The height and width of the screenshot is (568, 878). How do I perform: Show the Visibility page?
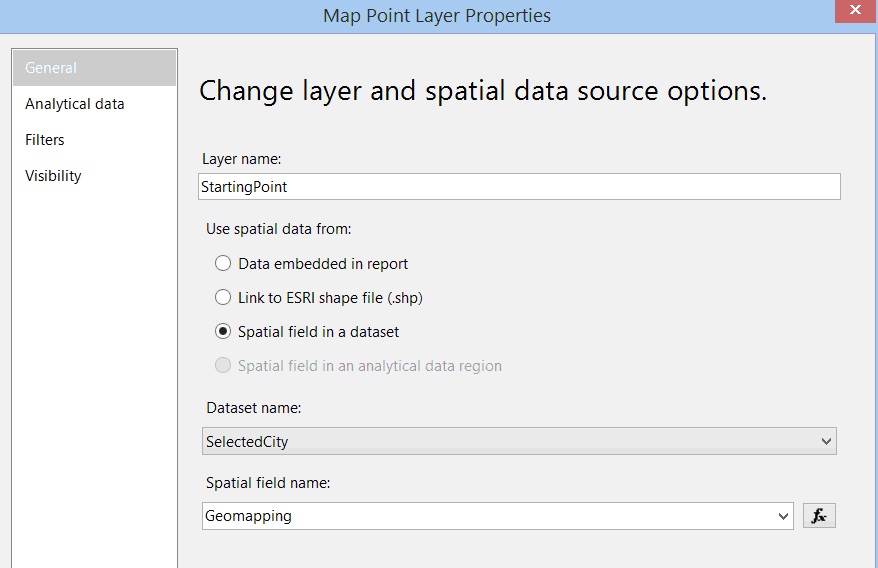click(54, 176)
